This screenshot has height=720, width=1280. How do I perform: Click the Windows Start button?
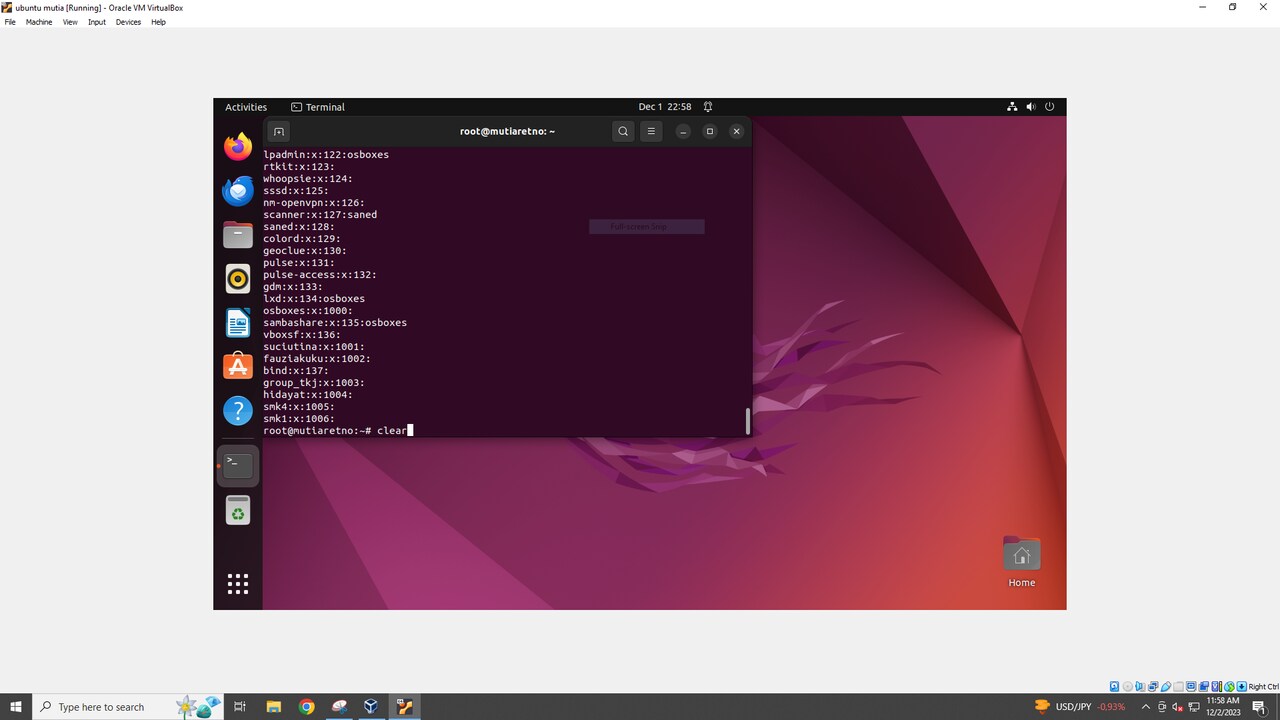tap(16, 707)
